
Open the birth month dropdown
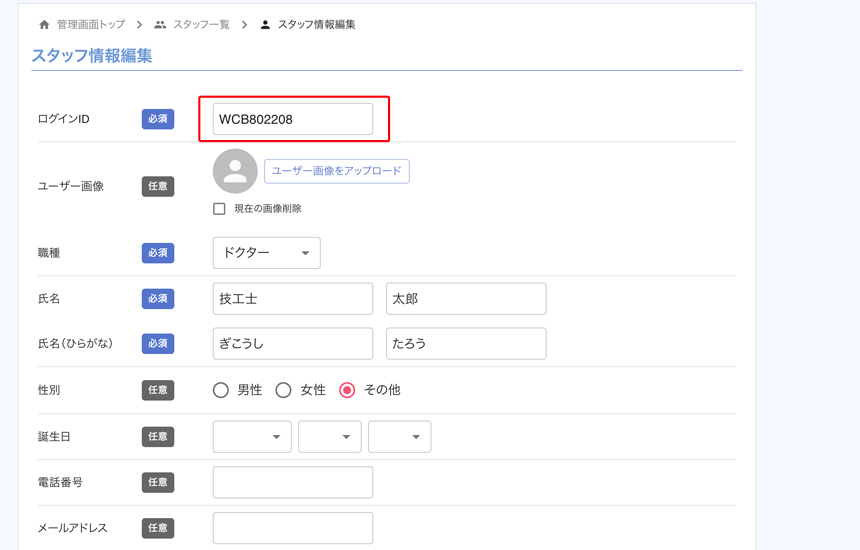tap(329, 437)
